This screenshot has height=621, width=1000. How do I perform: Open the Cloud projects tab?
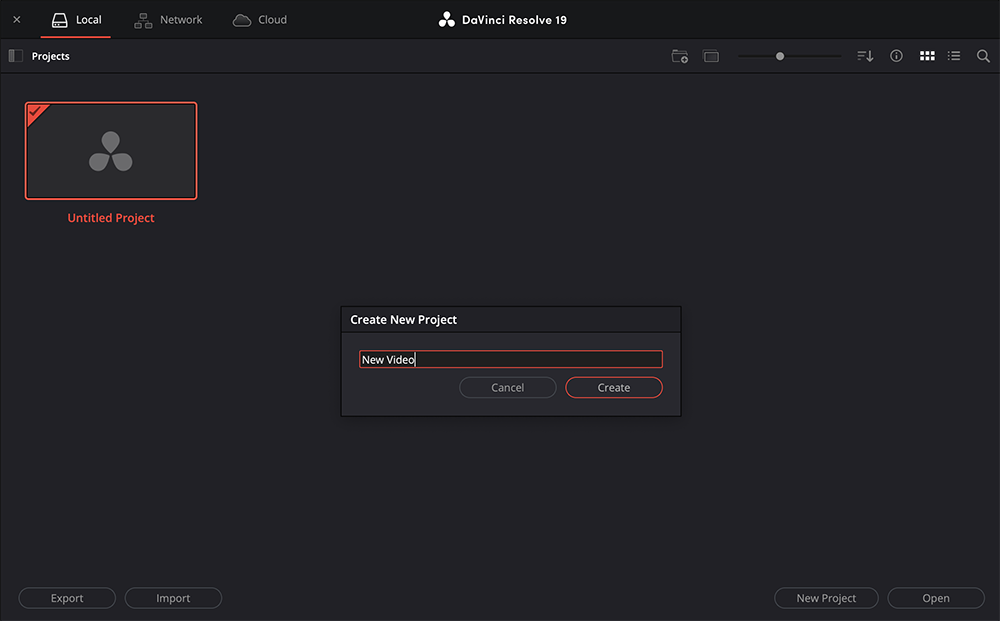(259, 19)
